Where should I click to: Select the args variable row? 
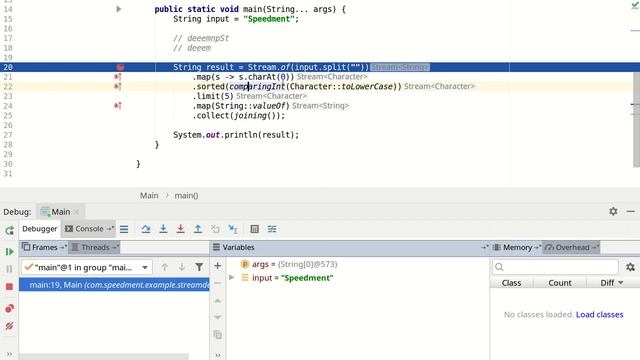[x=358, y=264]
